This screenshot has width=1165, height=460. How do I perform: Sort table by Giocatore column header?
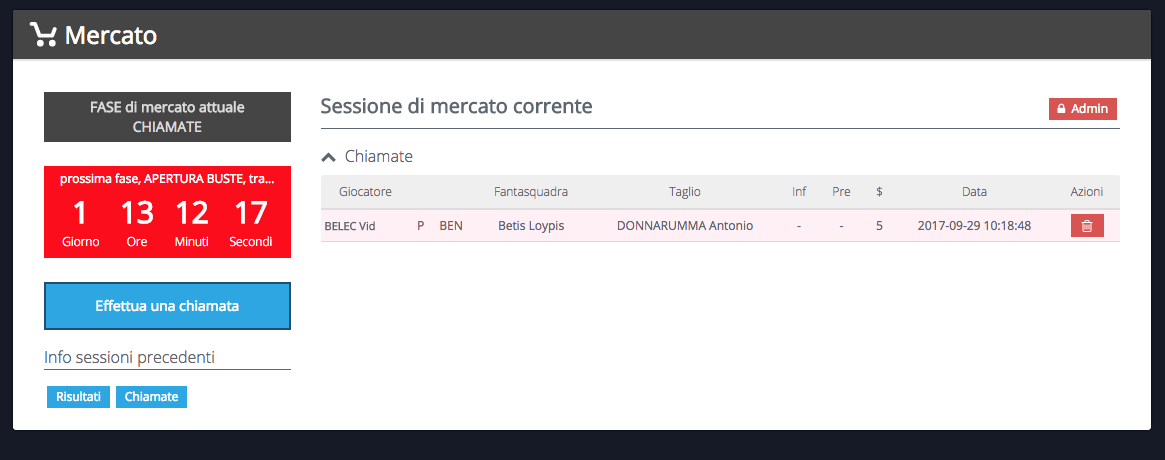(x=365, y=191)
